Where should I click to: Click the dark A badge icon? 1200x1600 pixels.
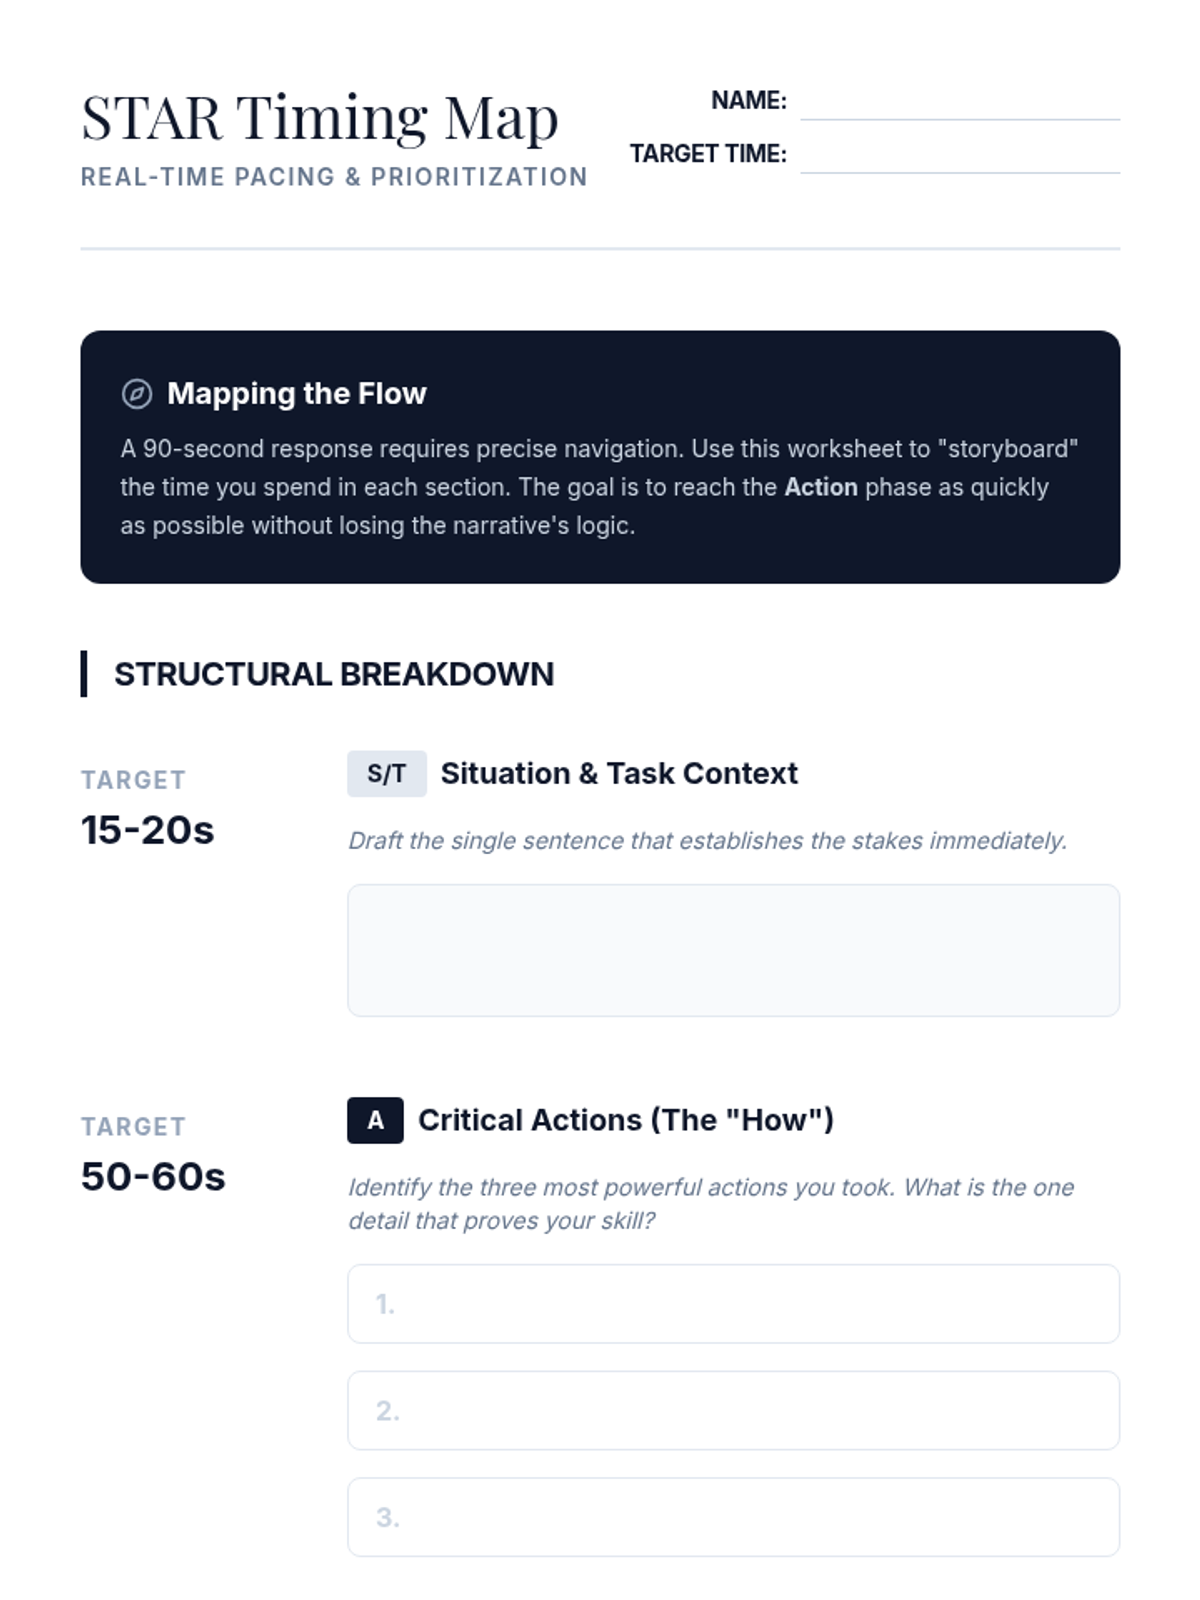click(375, 1120)
